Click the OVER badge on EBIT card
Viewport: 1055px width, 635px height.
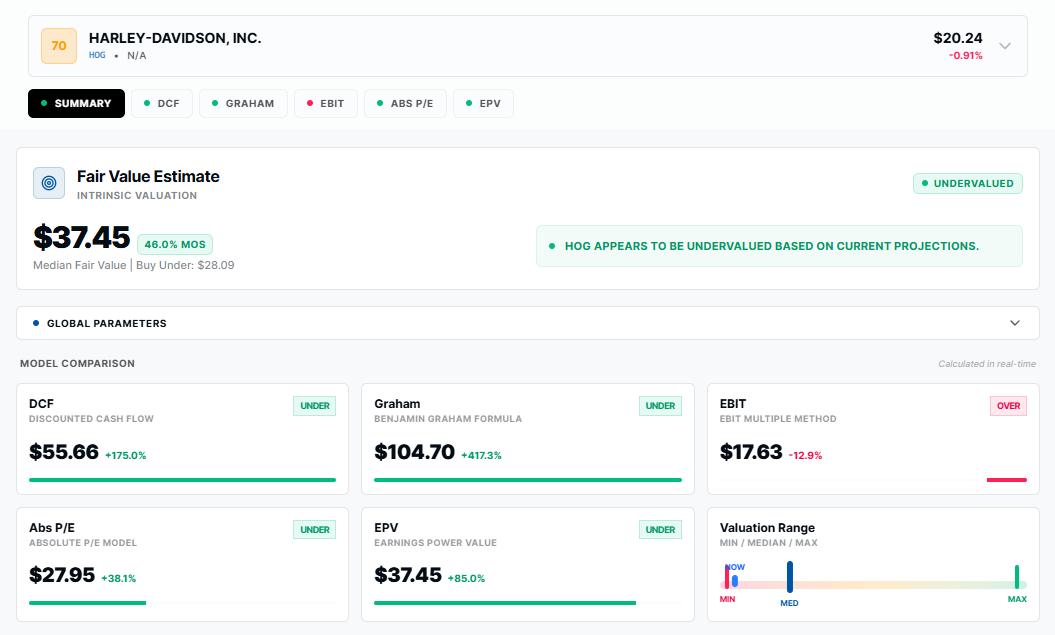click(x=1008, y=406)
